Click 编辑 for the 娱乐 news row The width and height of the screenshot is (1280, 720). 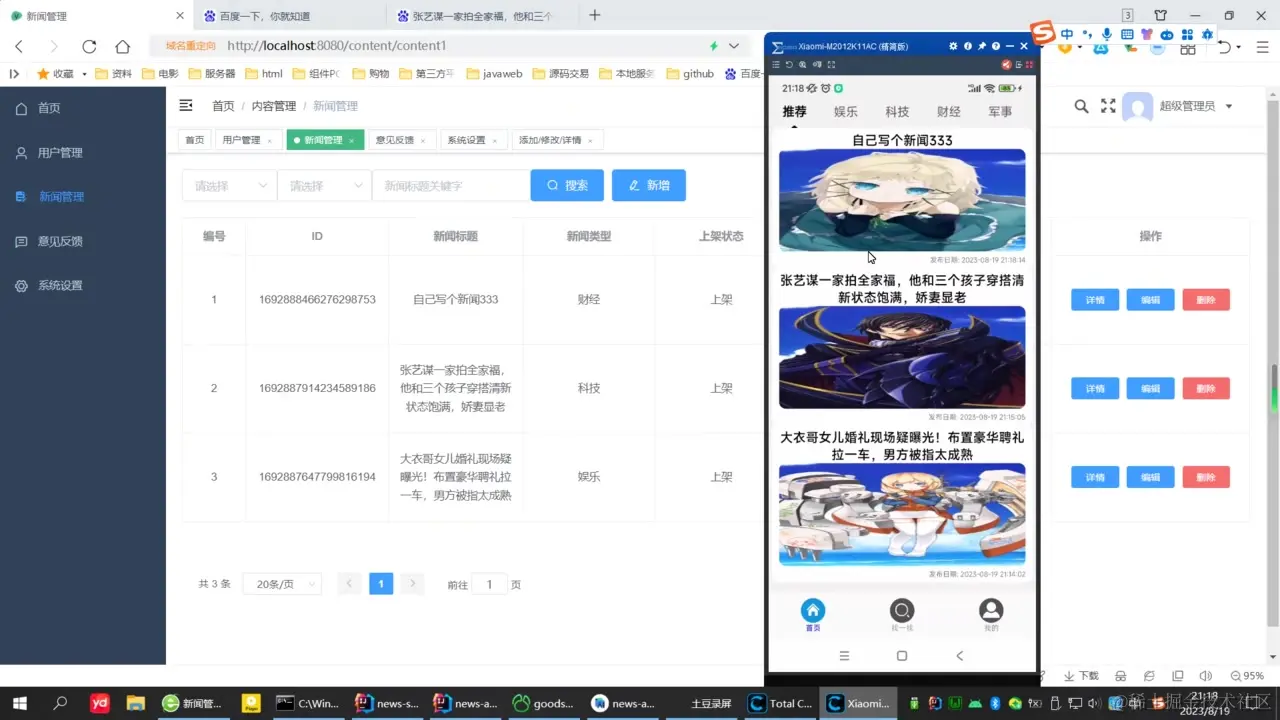click(1150, 477)
